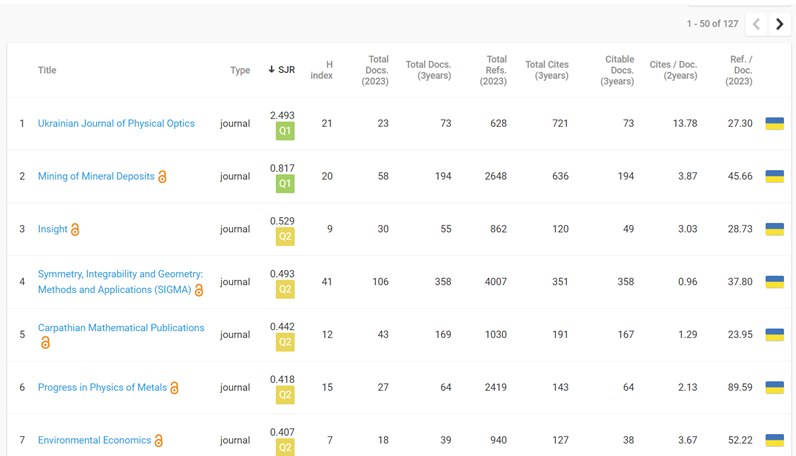Click the Ref. / Doc. value 52.22
The image size is (796, 456).
pos(740,440)
